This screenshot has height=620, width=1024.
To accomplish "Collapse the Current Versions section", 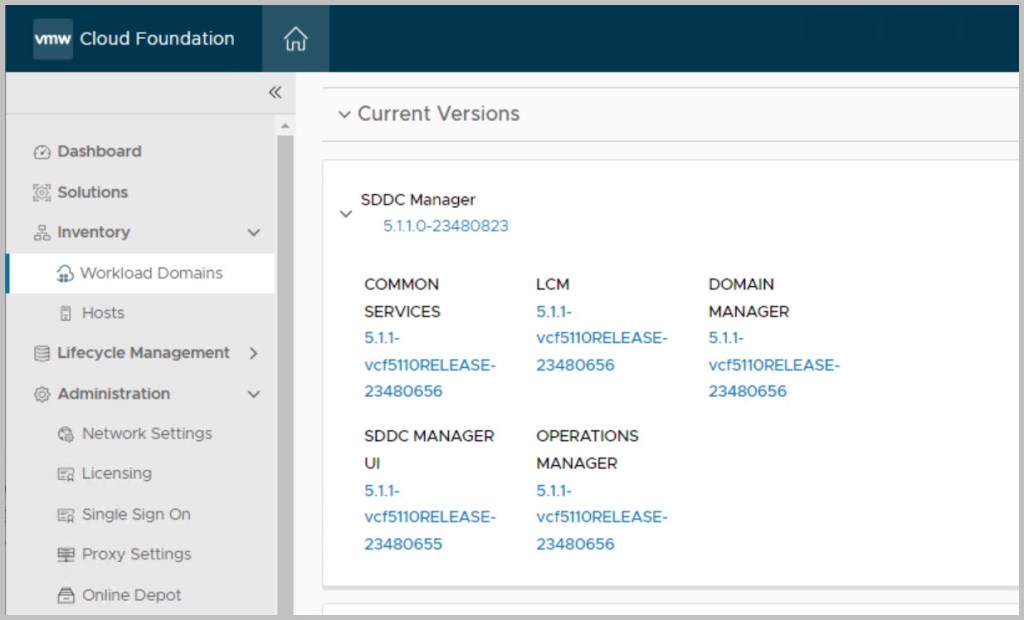I will click(x=345, y=114).
